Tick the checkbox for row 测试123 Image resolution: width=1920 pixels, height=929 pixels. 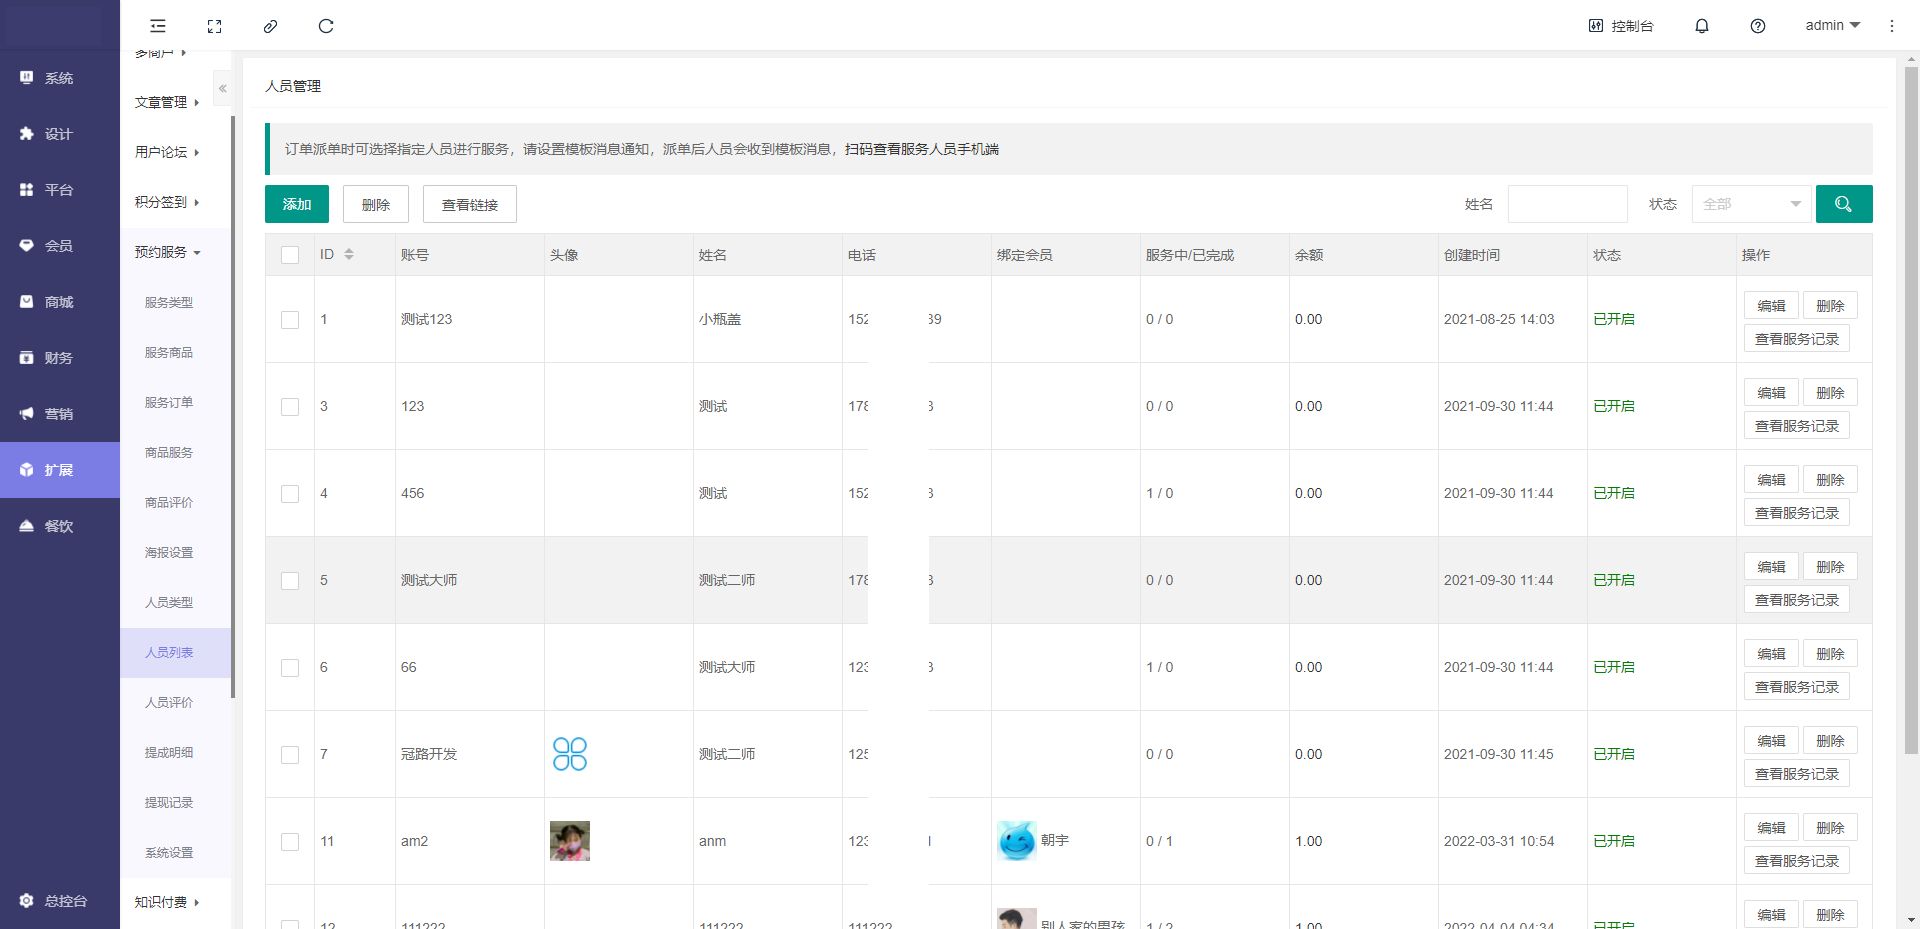(x=290, y=320)
